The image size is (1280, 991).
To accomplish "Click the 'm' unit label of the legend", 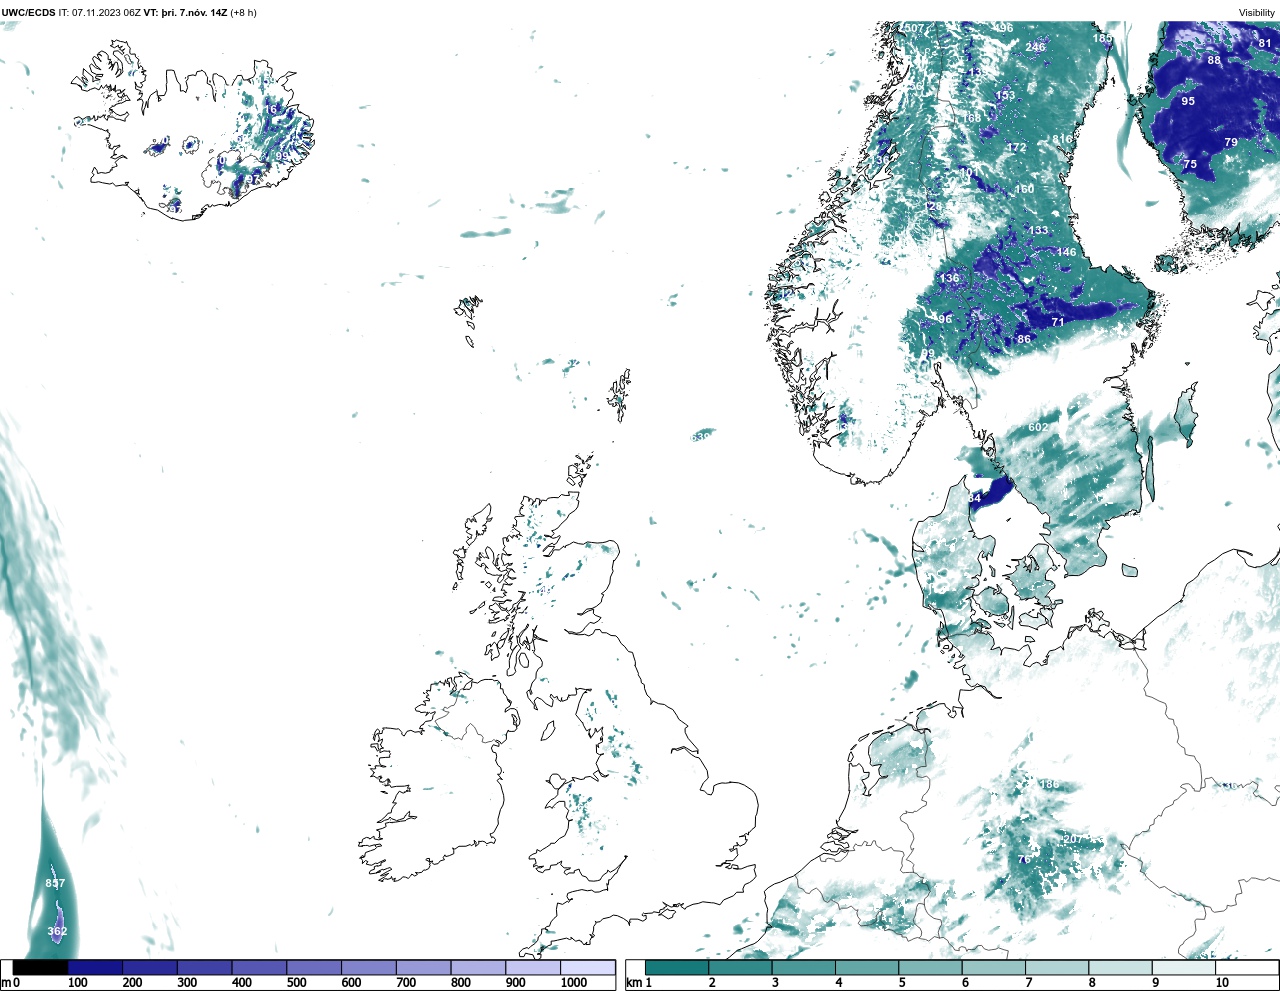I will 5,983.
